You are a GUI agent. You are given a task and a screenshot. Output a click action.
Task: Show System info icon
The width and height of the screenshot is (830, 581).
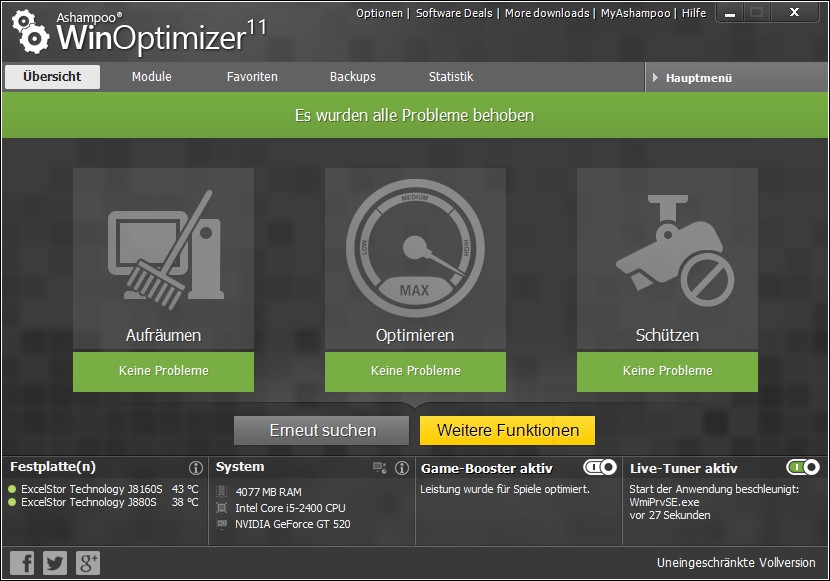(x=402, y=468)
